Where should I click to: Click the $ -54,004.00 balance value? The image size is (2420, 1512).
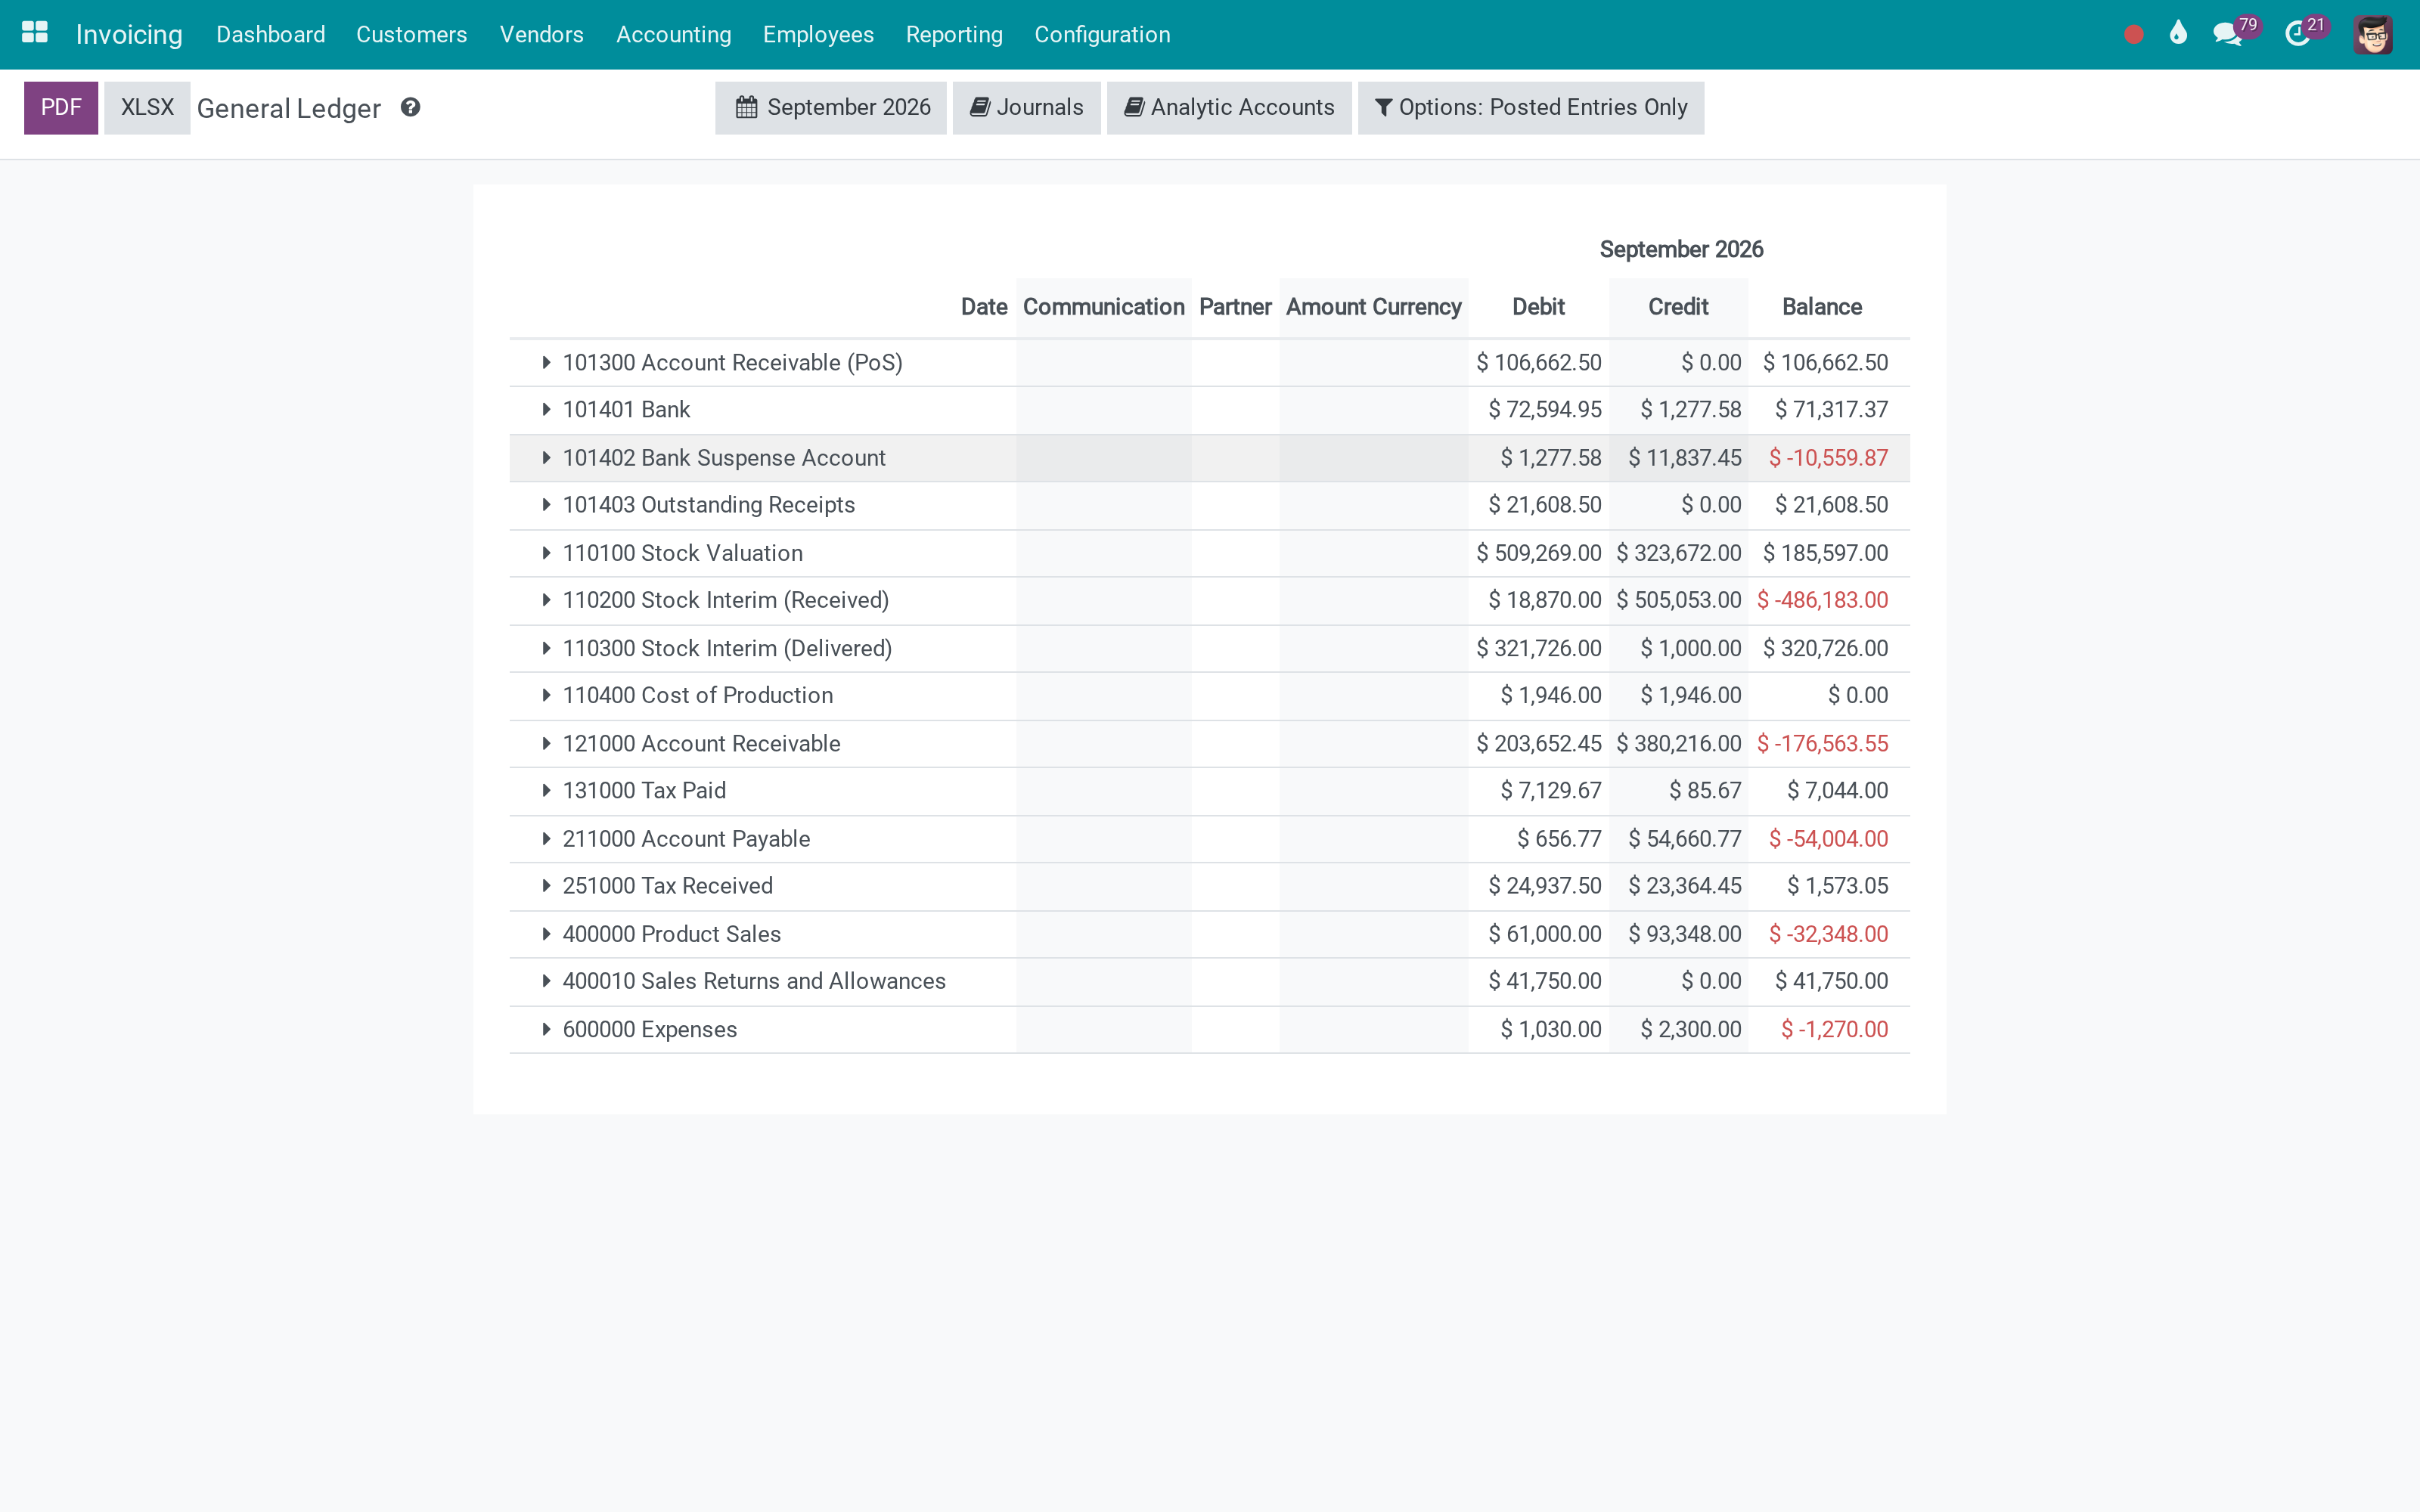click(1828, 838)
